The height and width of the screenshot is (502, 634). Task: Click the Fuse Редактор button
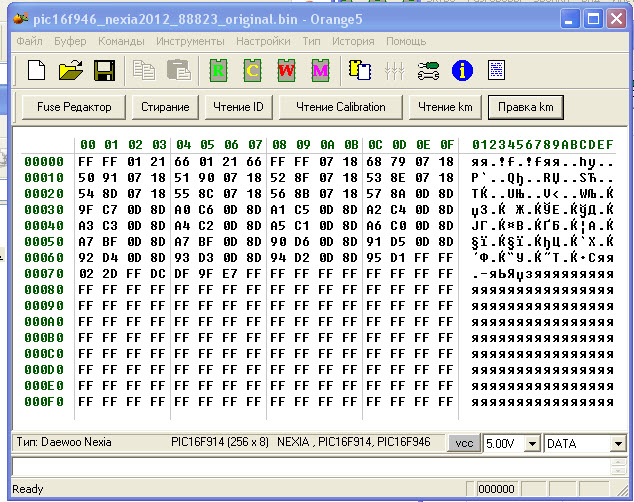click(x=74, y=107)
